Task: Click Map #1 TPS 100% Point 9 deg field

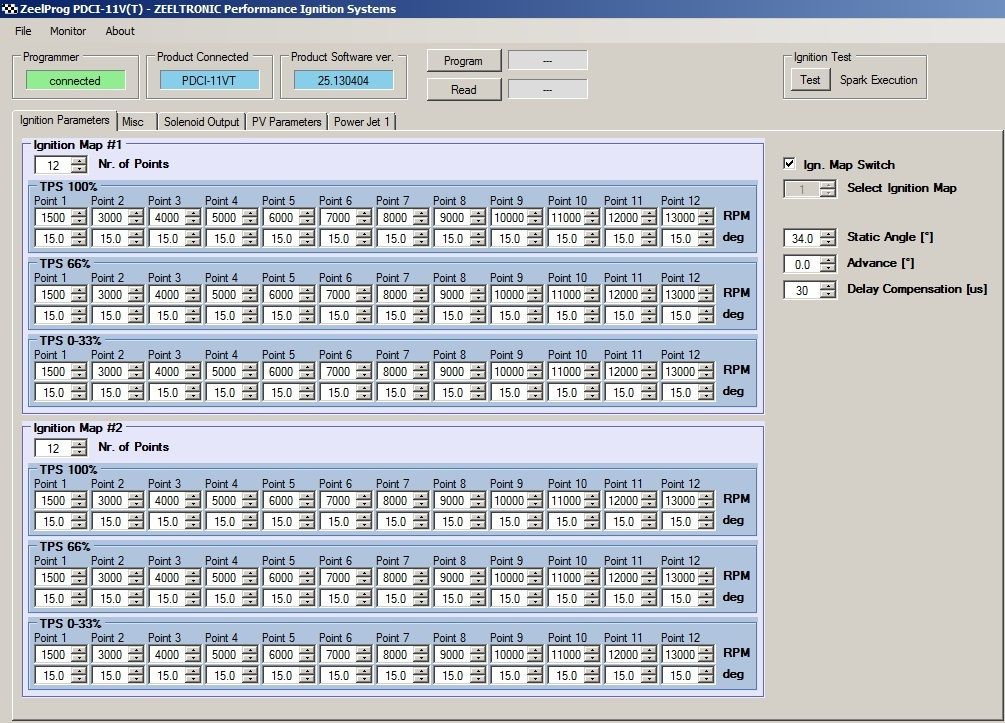Action: (510, 238)
